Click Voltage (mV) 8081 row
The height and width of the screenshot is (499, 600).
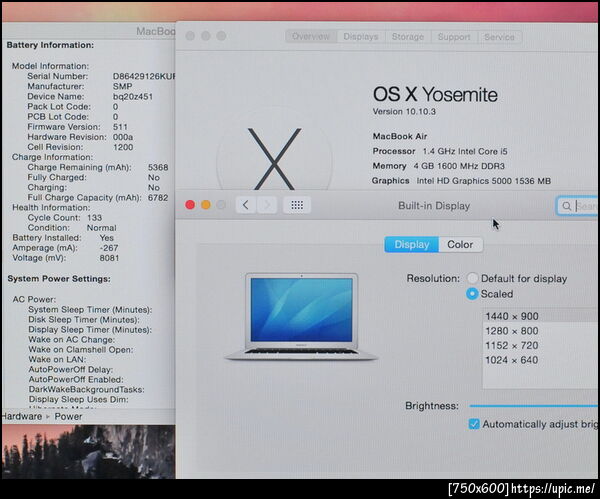(65, 258)
